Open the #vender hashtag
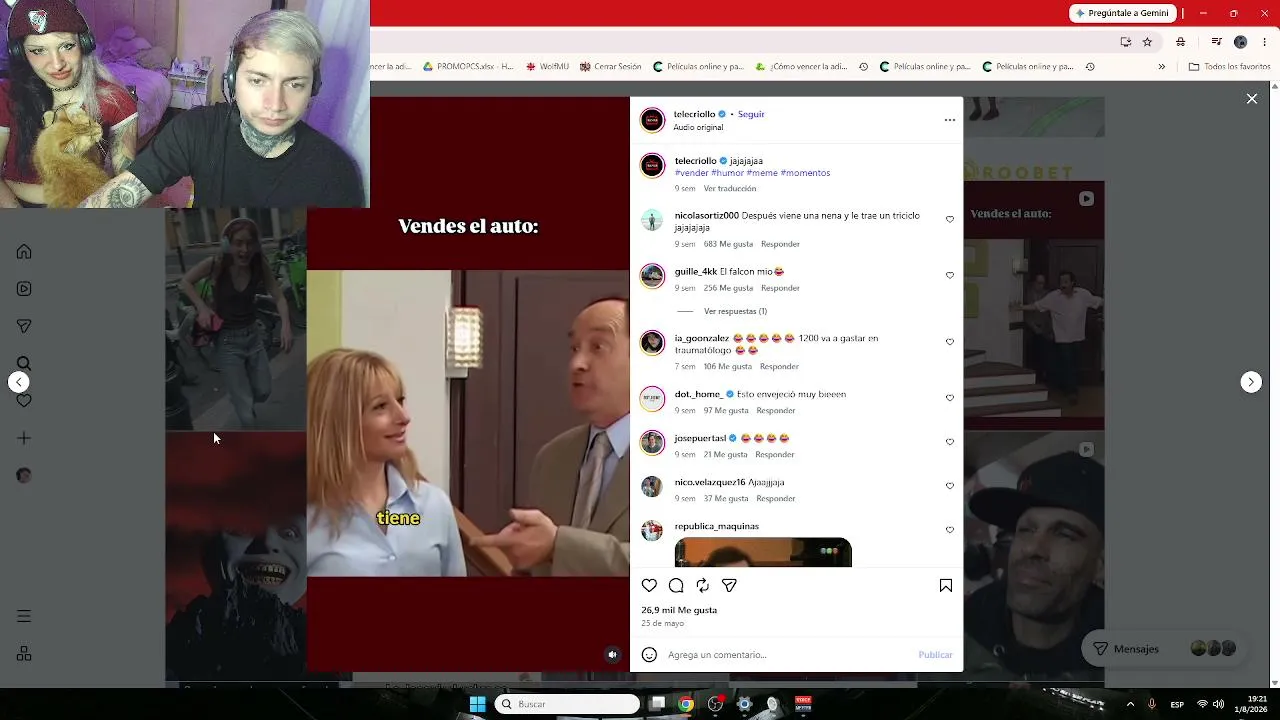Screen dimensions: 1280x720 click(x=691, y=173)
